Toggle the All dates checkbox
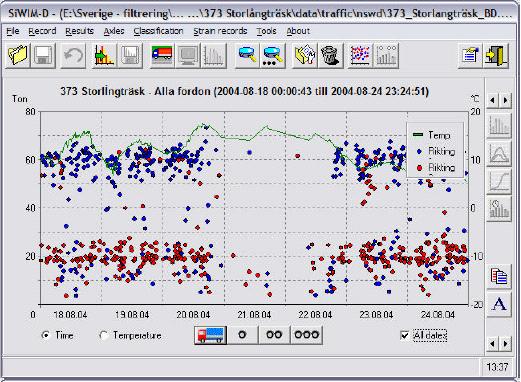 405,335
